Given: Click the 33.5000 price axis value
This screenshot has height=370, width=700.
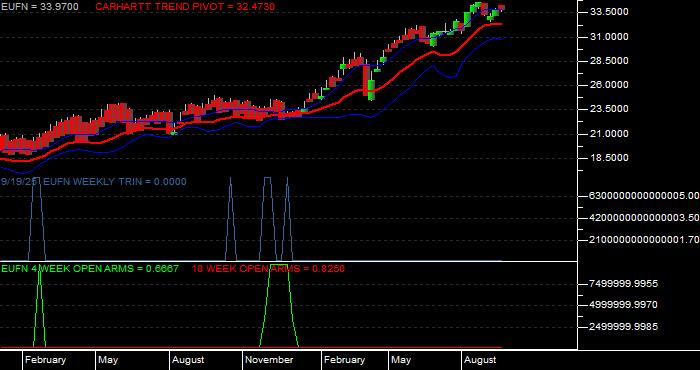Looking at the screenshot, I should (x=608, y=12).
